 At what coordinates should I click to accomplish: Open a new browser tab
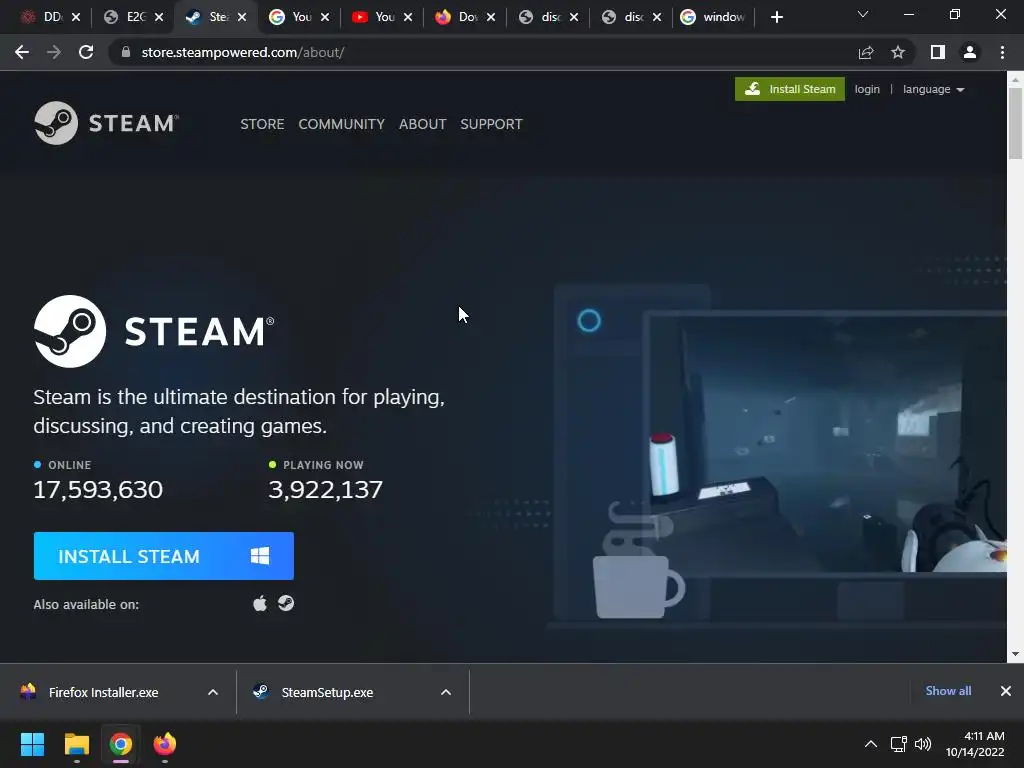776,17
